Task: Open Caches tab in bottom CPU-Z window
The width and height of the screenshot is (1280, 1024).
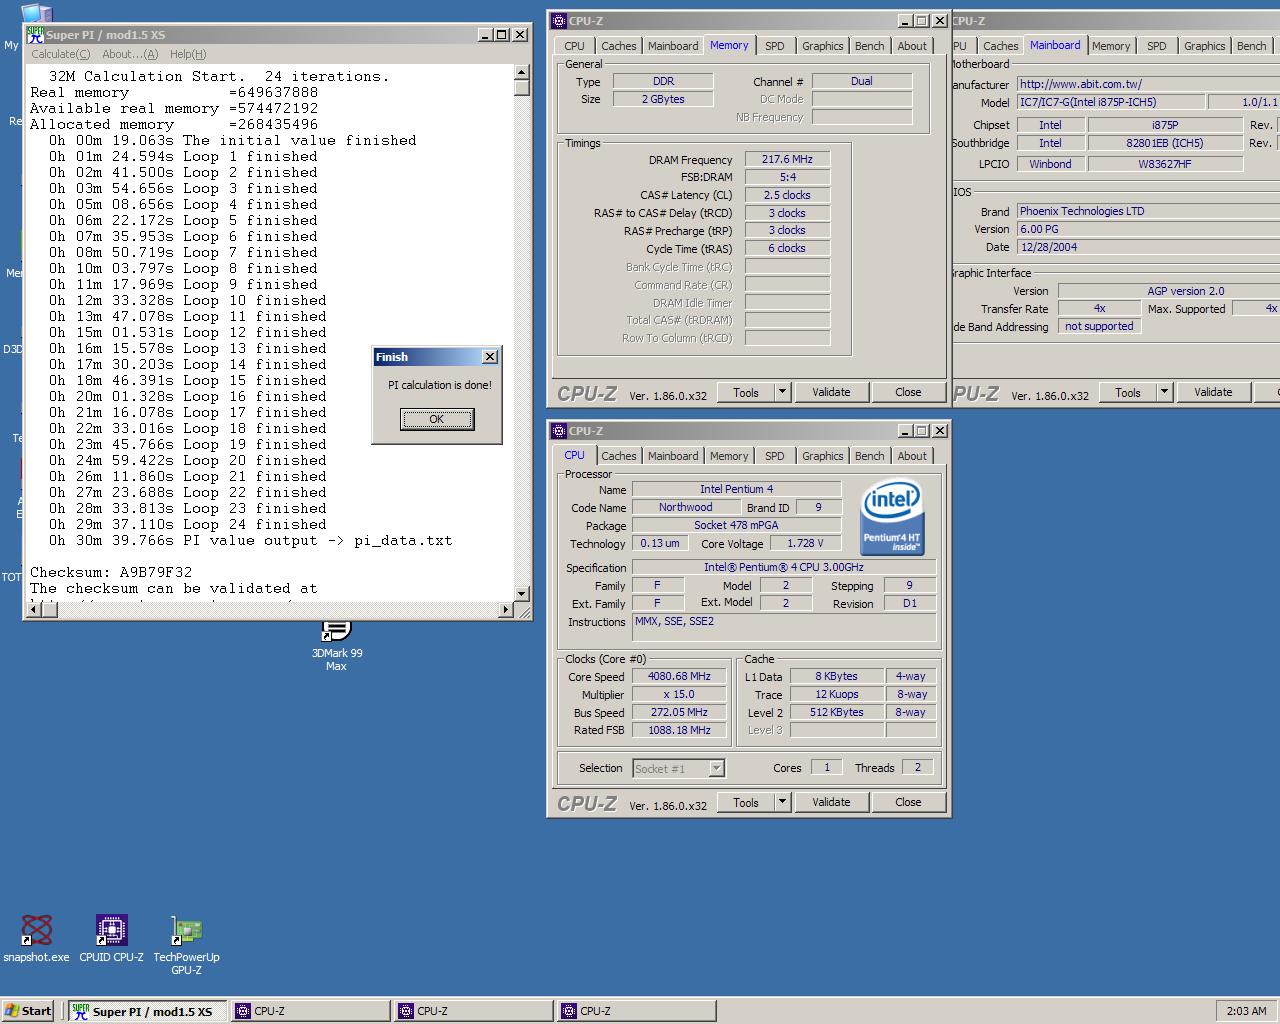Action: pos(618,456)
